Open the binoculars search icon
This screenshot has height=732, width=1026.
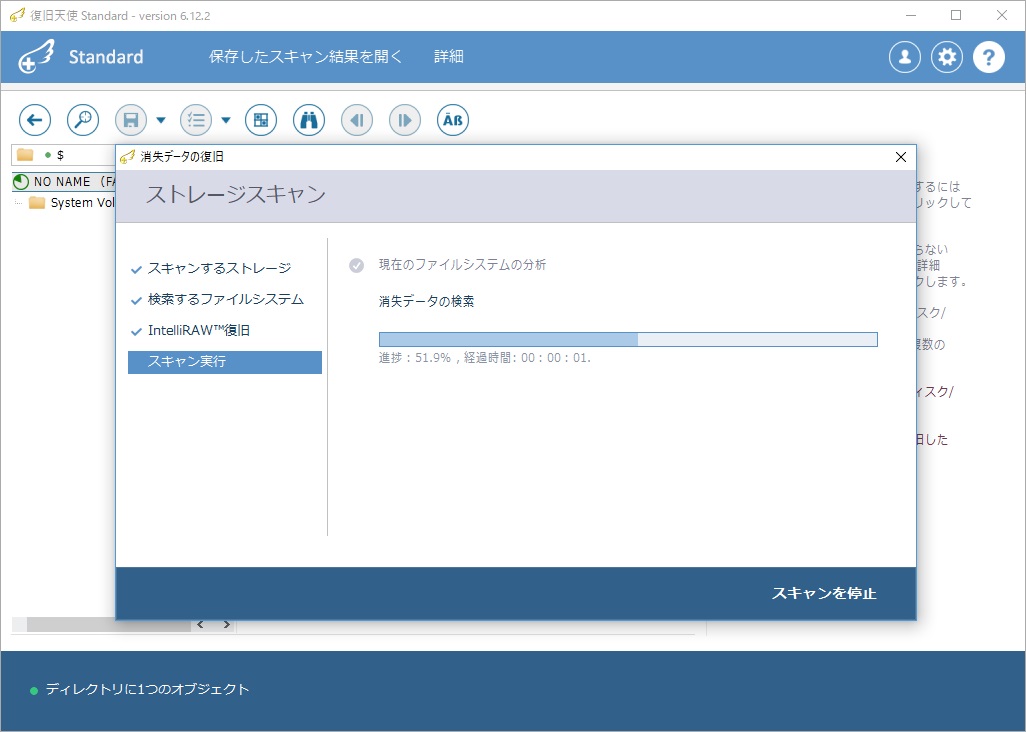click(x=309, y=120)
